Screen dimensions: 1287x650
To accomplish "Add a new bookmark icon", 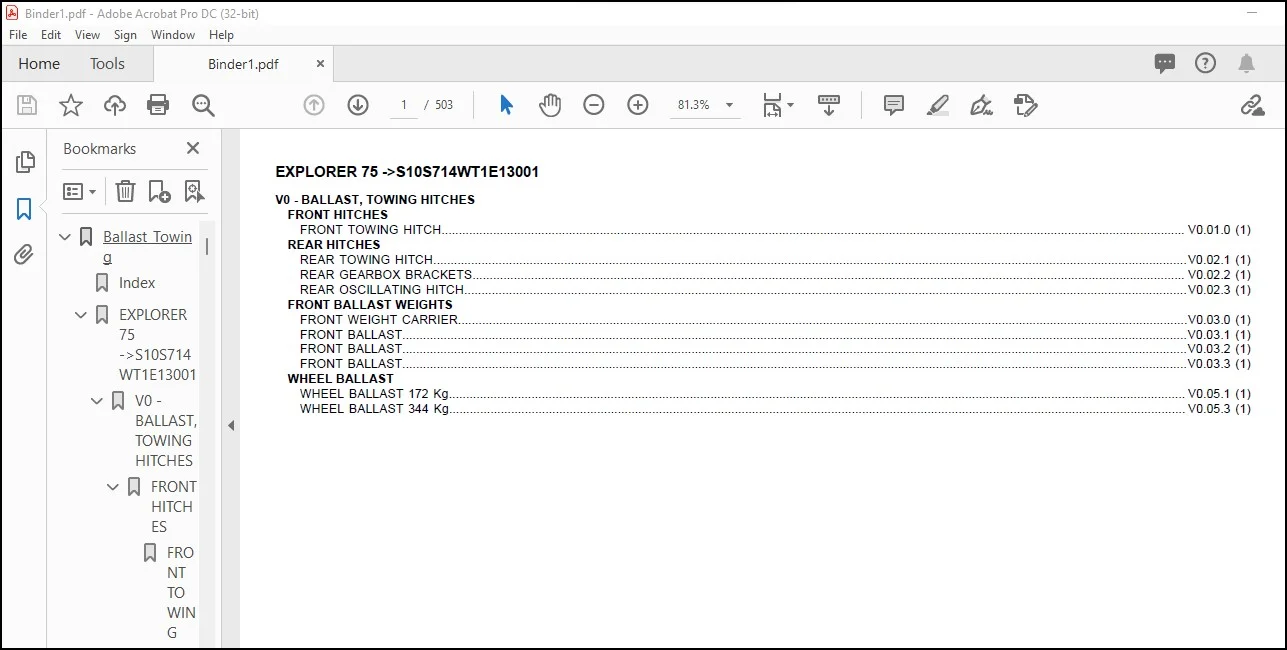I will 159,191.
